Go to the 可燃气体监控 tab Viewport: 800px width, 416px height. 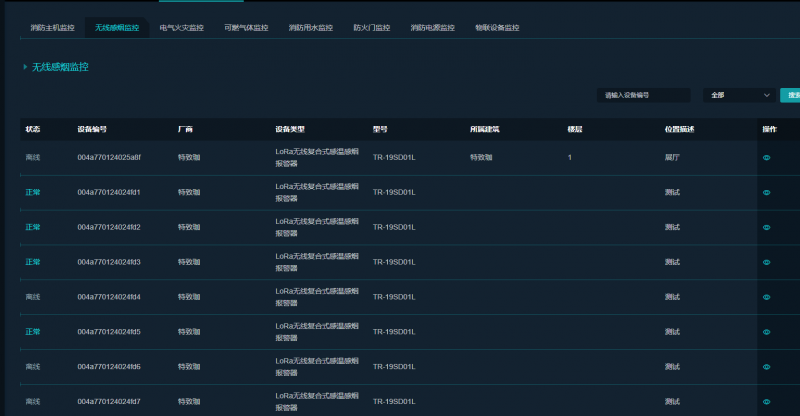246,28
